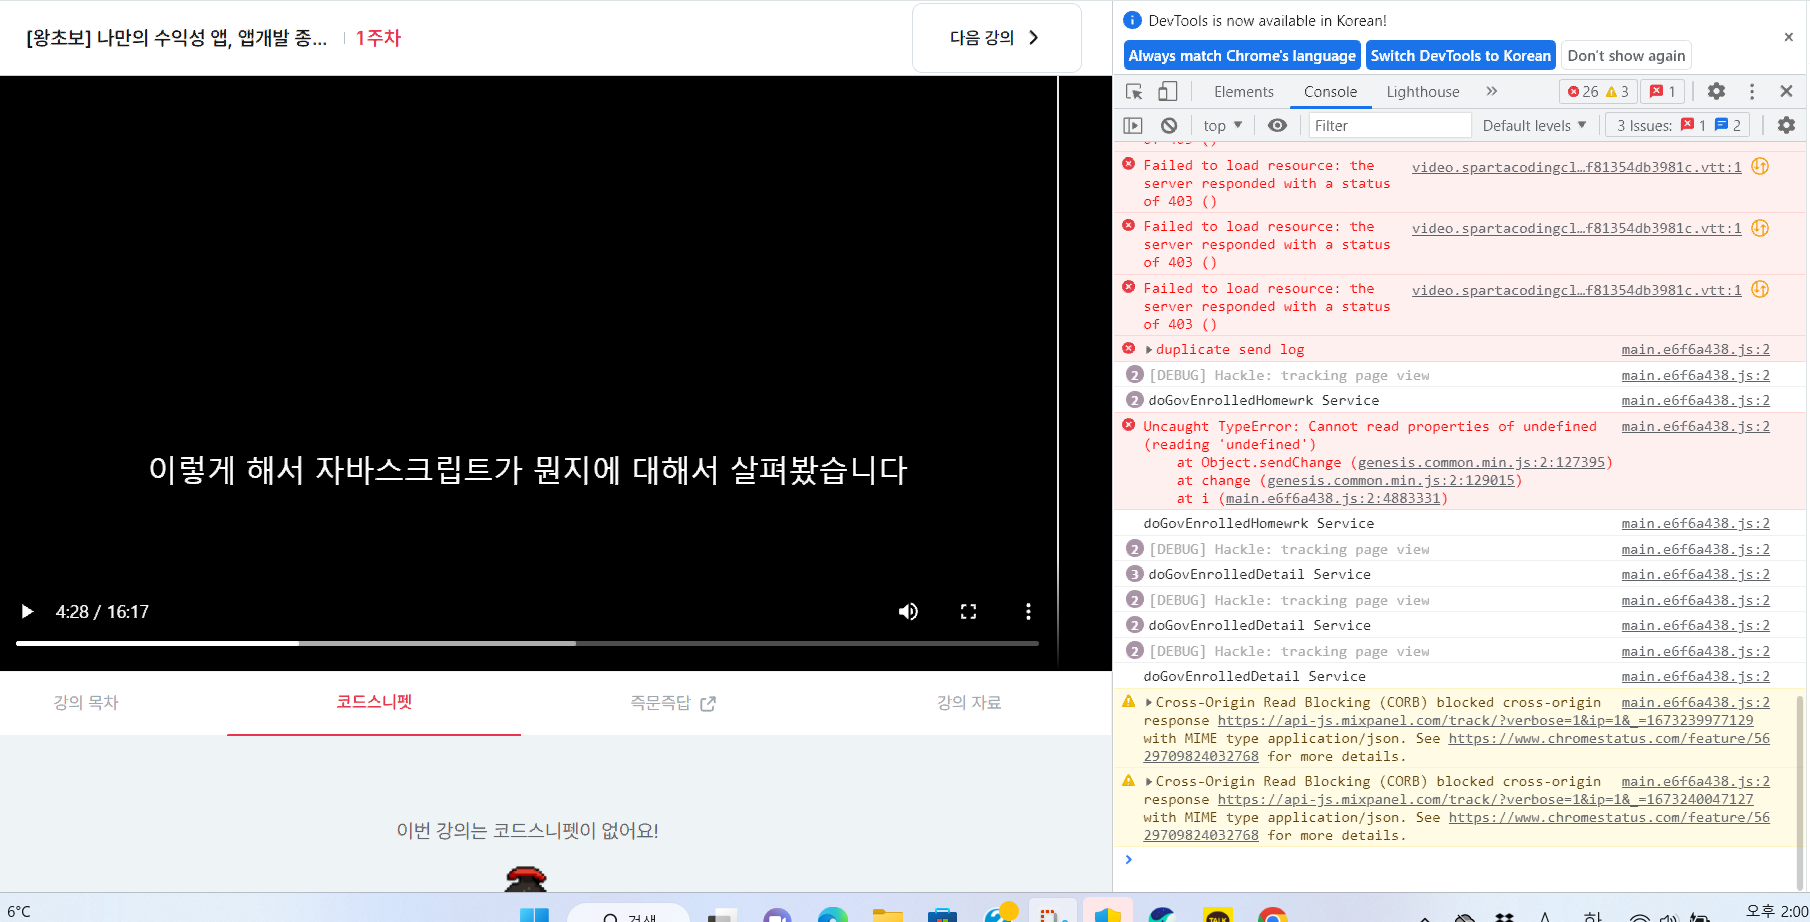Open the 강의 목차 tab
1810x922 pixels.
86,703
